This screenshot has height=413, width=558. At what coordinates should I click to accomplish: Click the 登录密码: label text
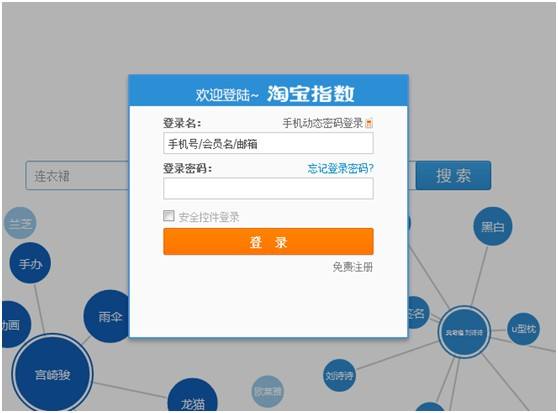click(188, 168)
